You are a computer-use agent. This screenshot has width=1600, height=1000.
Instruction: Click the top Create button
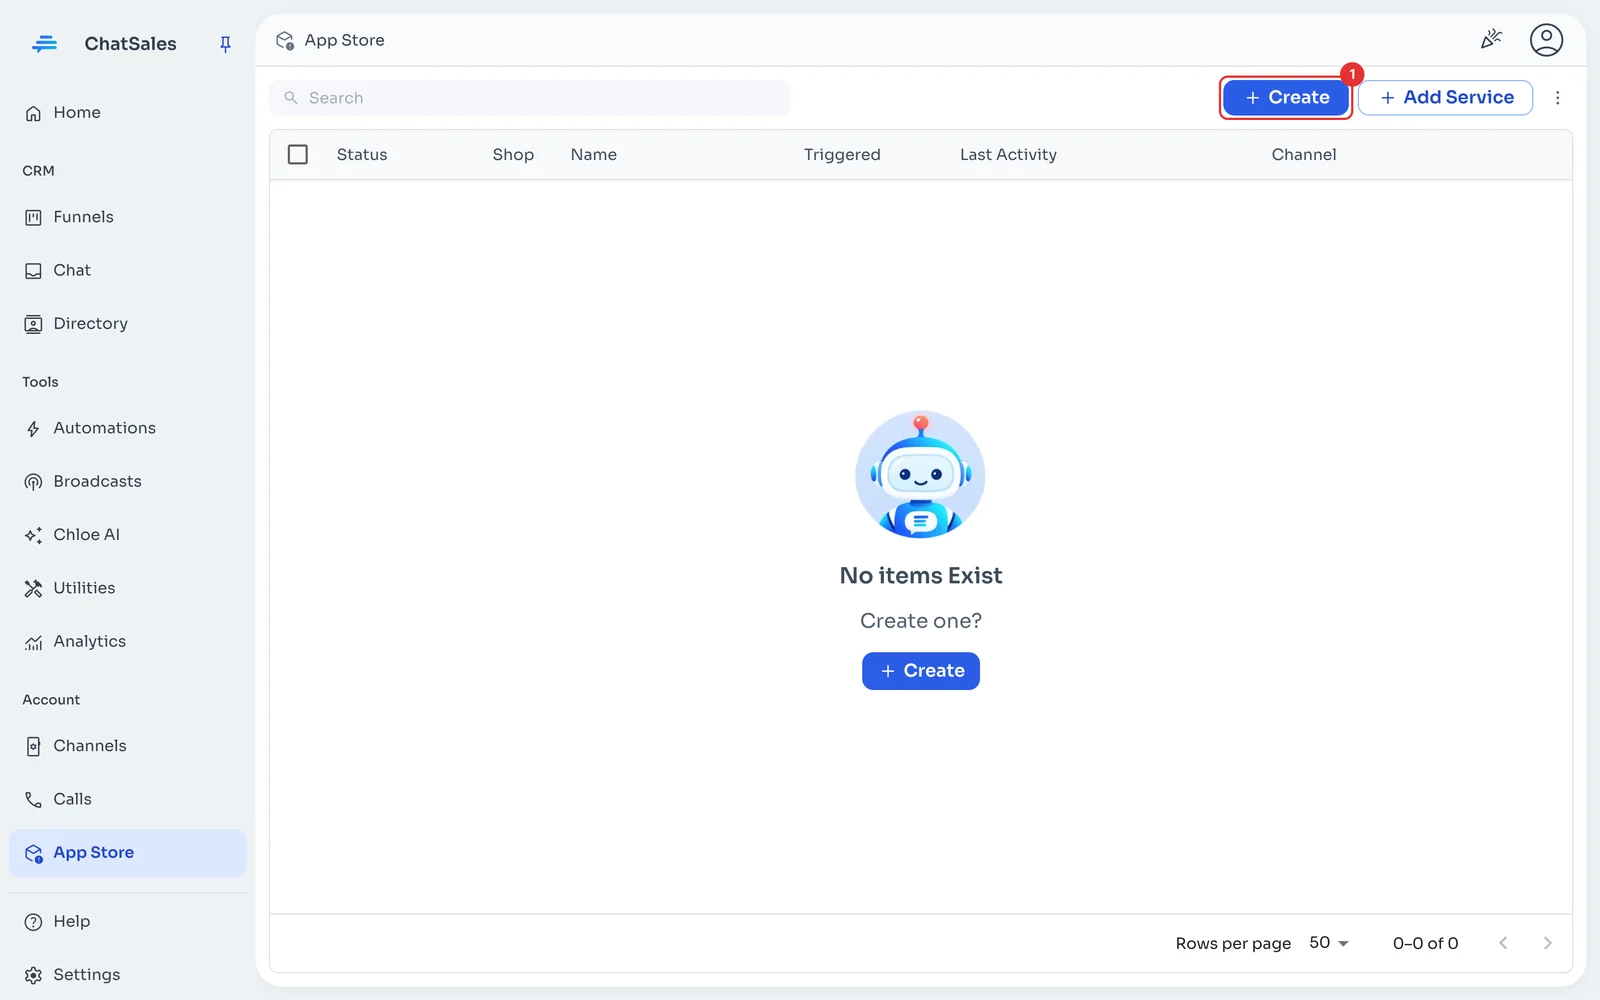[1286, 98]
